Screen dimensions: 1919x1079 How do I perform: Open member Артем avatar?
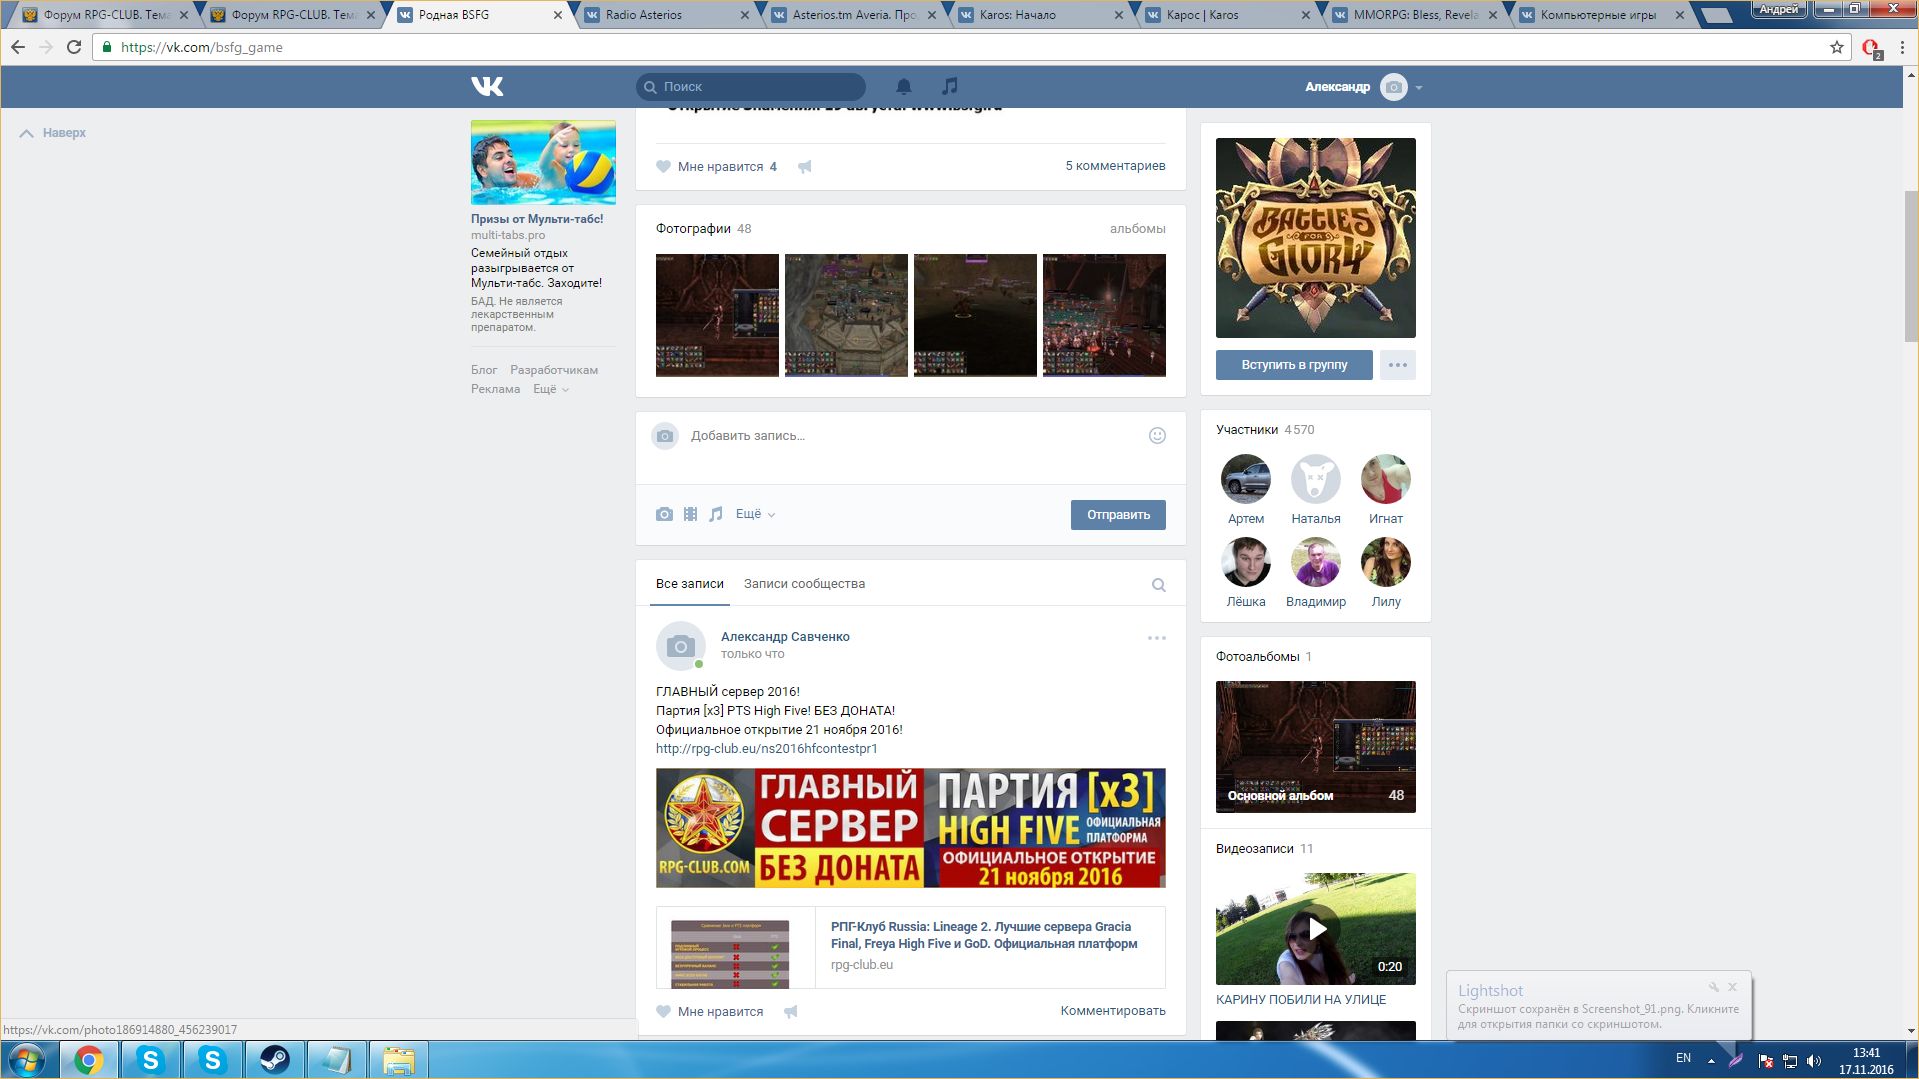[x=1246, y=479]
